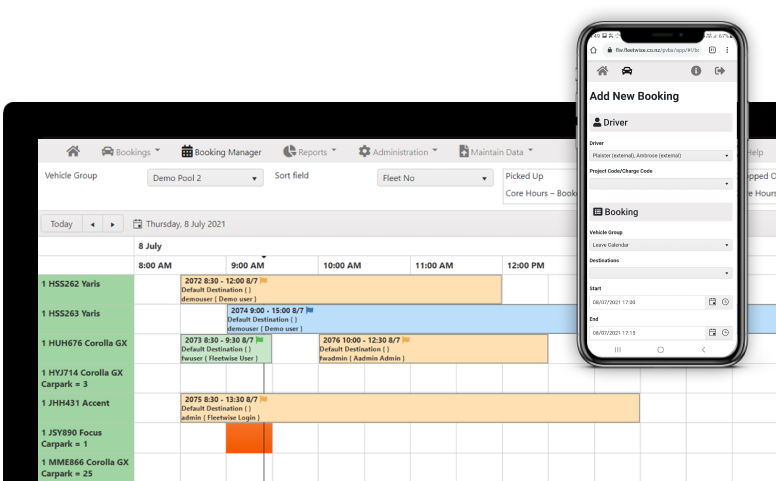
Task: Tap the home icon in the phone app
Action: tap(602, 71)
